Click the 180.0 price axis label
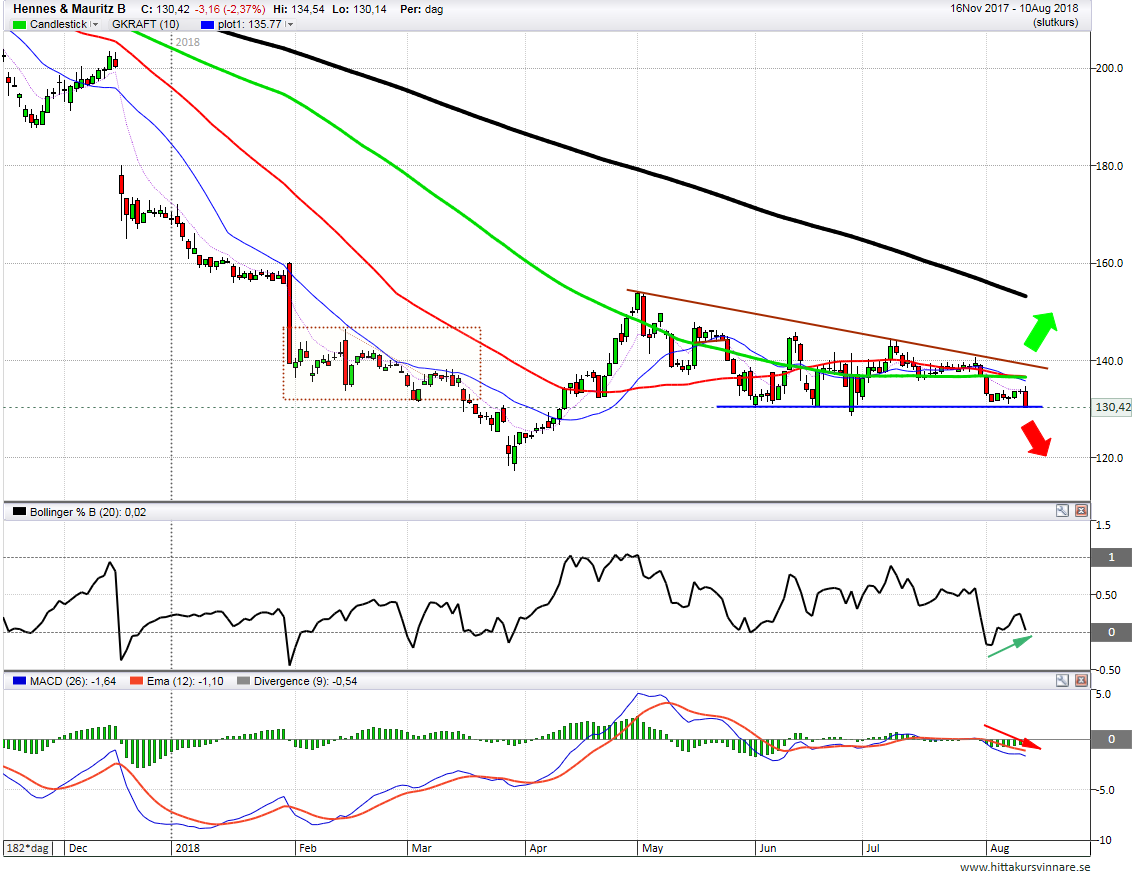Screen dimensions: 1135x872 pos(1109,166)
